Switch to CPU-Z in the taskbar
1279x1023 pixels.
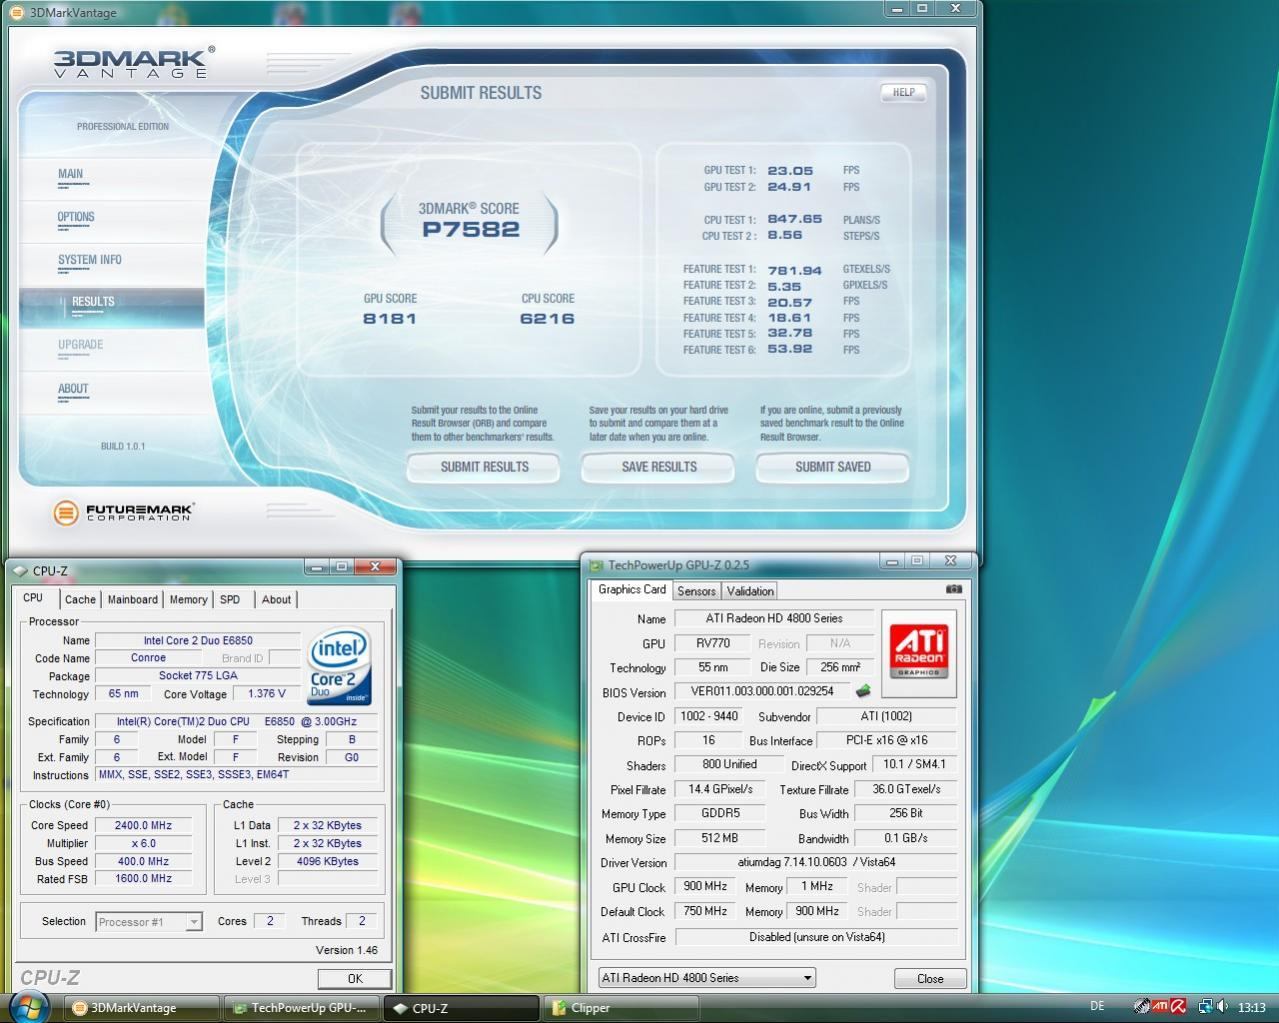462,1008
